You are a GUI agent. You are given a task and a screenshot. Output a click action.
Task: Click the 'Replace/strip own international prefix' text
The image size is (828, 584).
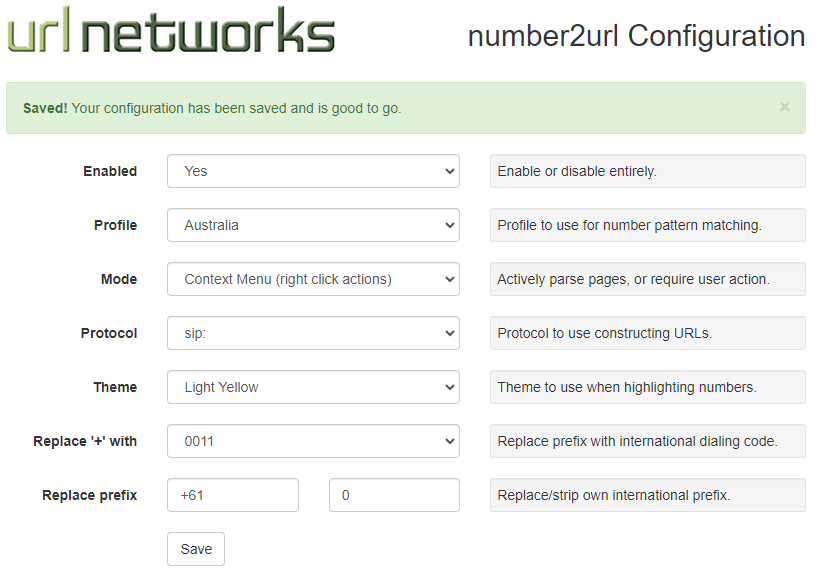point(614,495)
